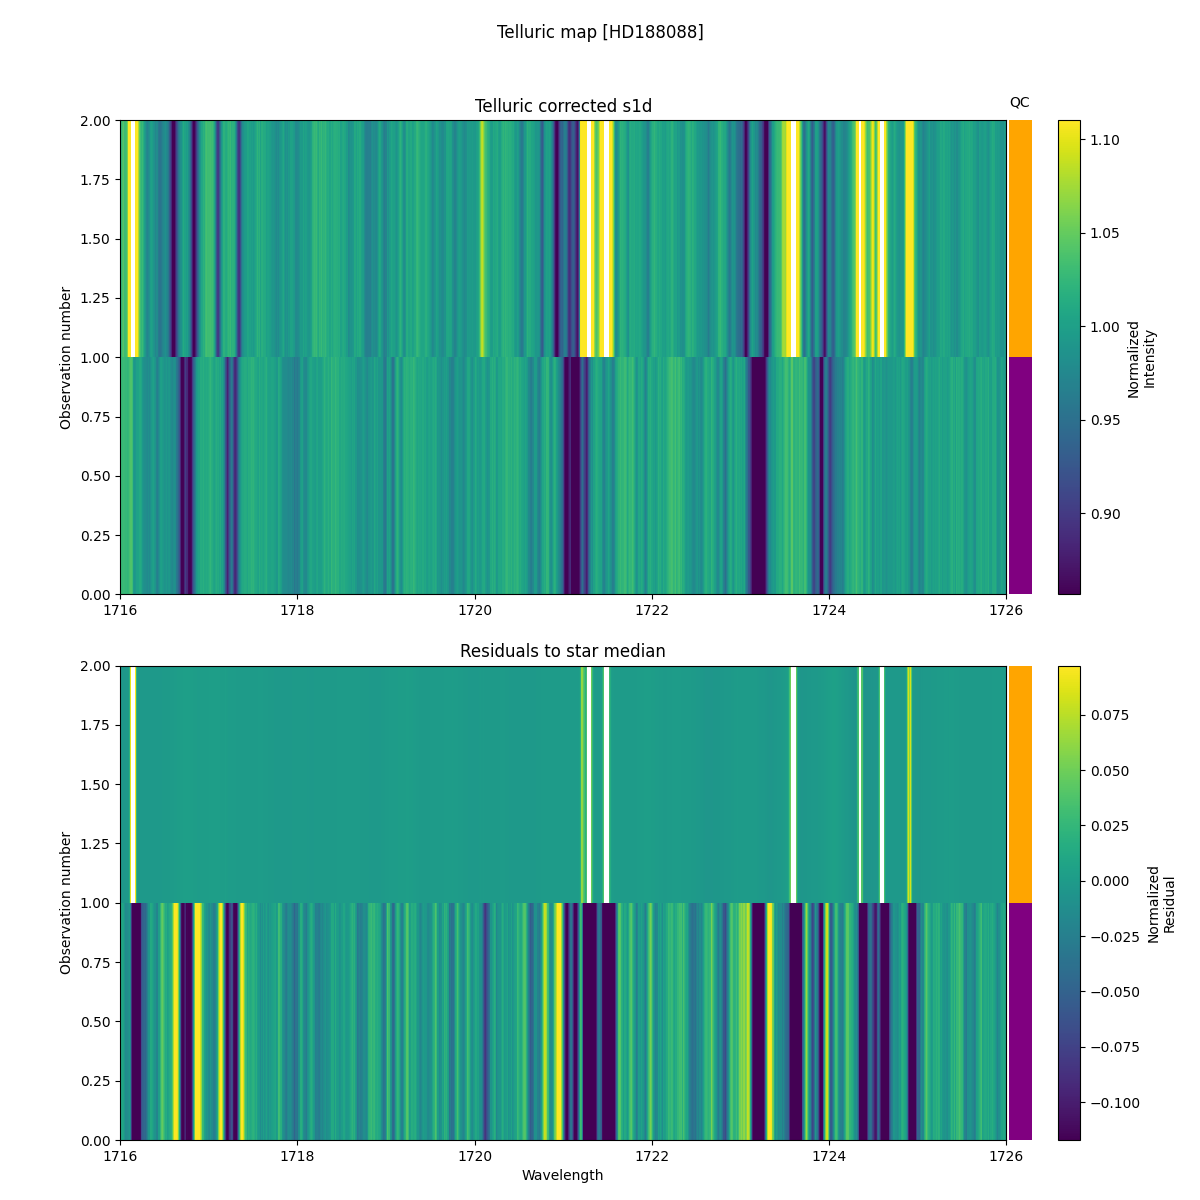Click the 0.025 tick on the residual colorbar
The image size is (1200, 1200).
[1108, 826]
